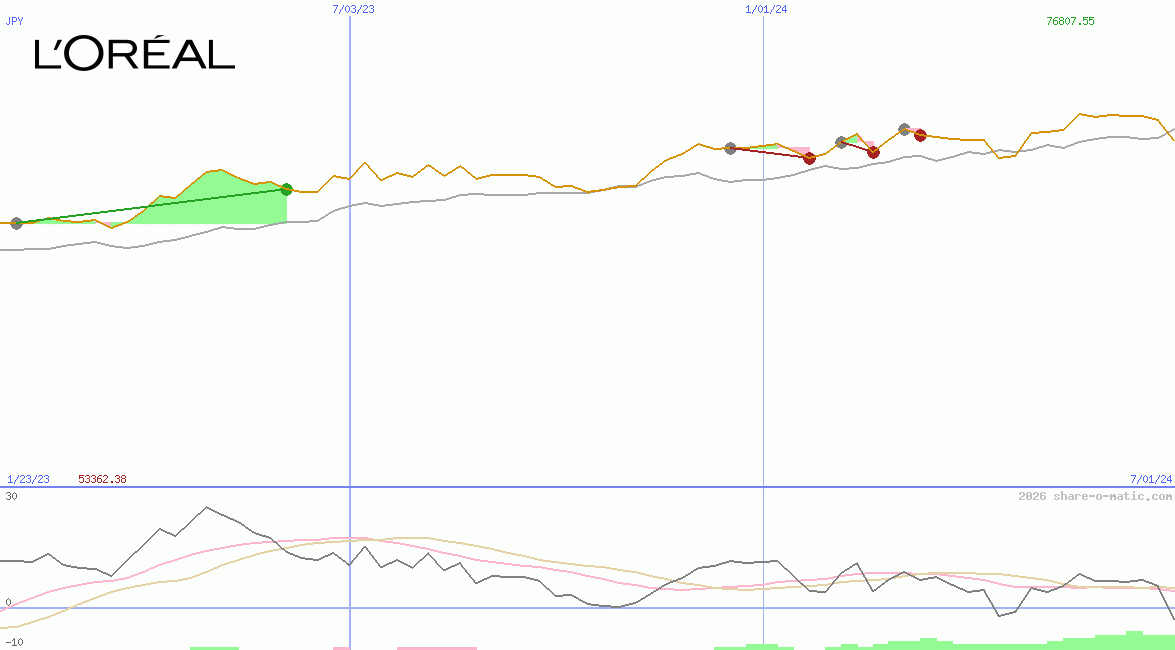The height and width of the screenshot is (650, 1175).
Task: Click the oscillator's 30 axis label
Action: [11, 496]
